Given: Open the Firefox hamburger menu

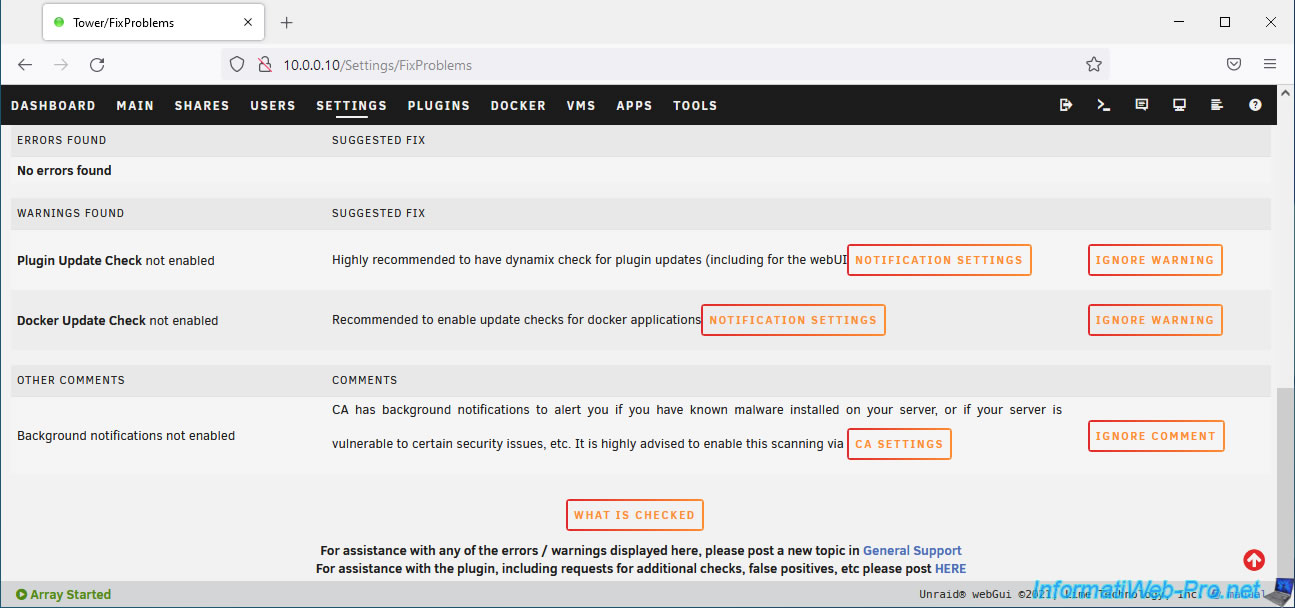Looking at the screenshot, I should [1270, 64].
